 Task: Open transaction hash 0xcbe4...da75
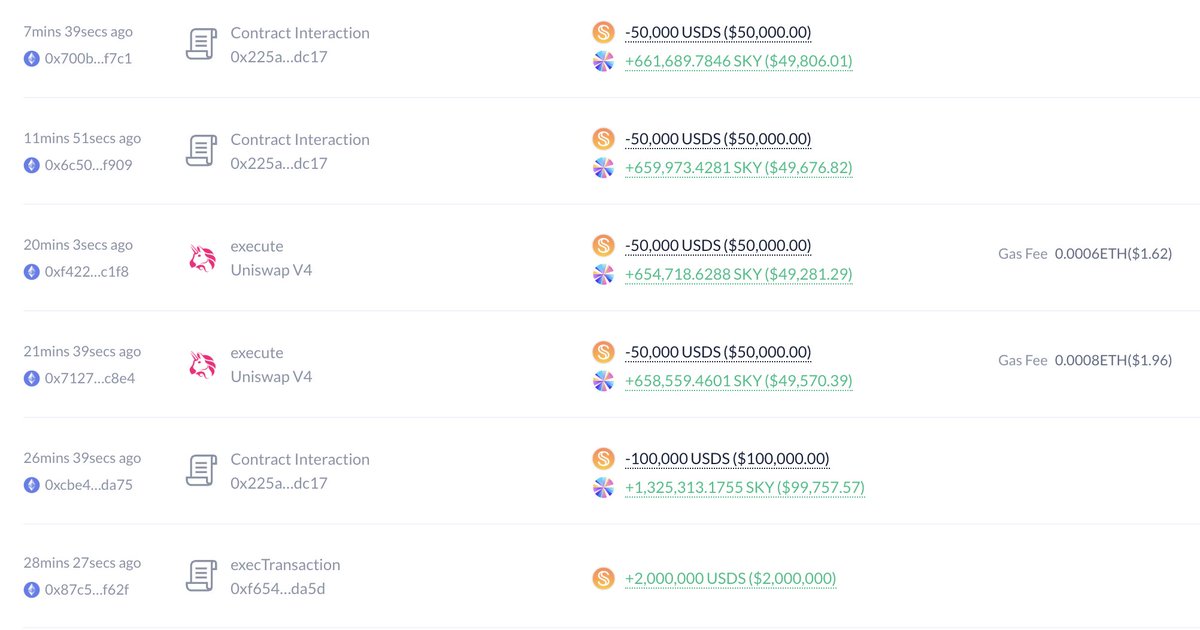[89, 485]
